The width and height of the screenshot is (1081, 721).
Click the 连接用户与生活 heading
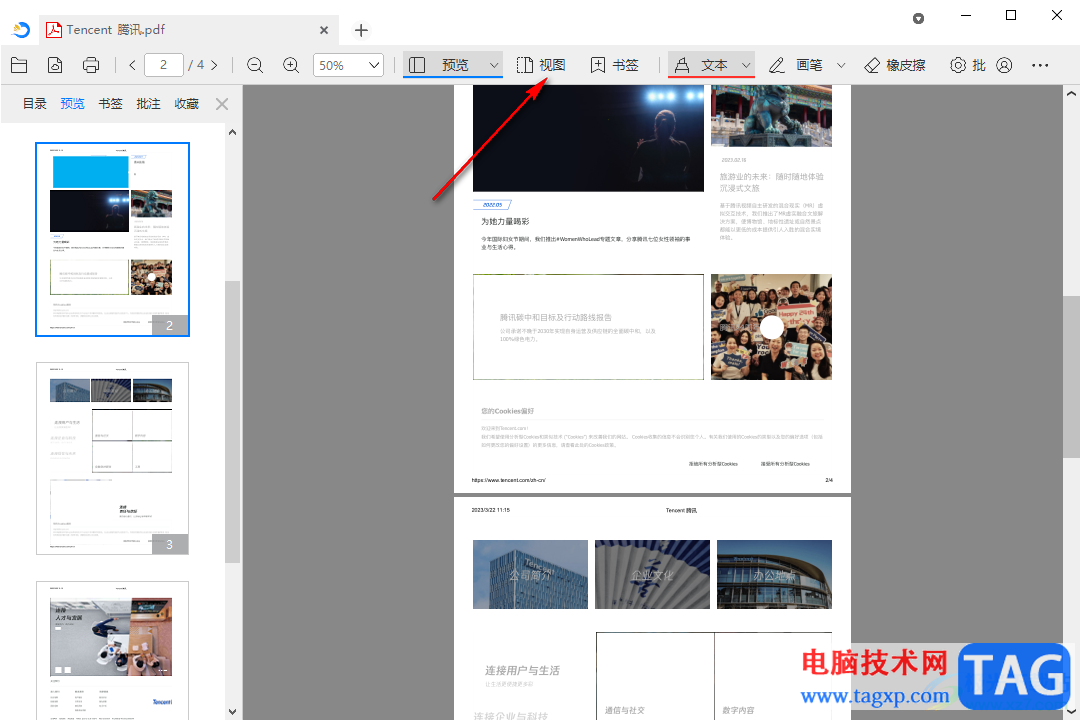[x=523, y=670]
